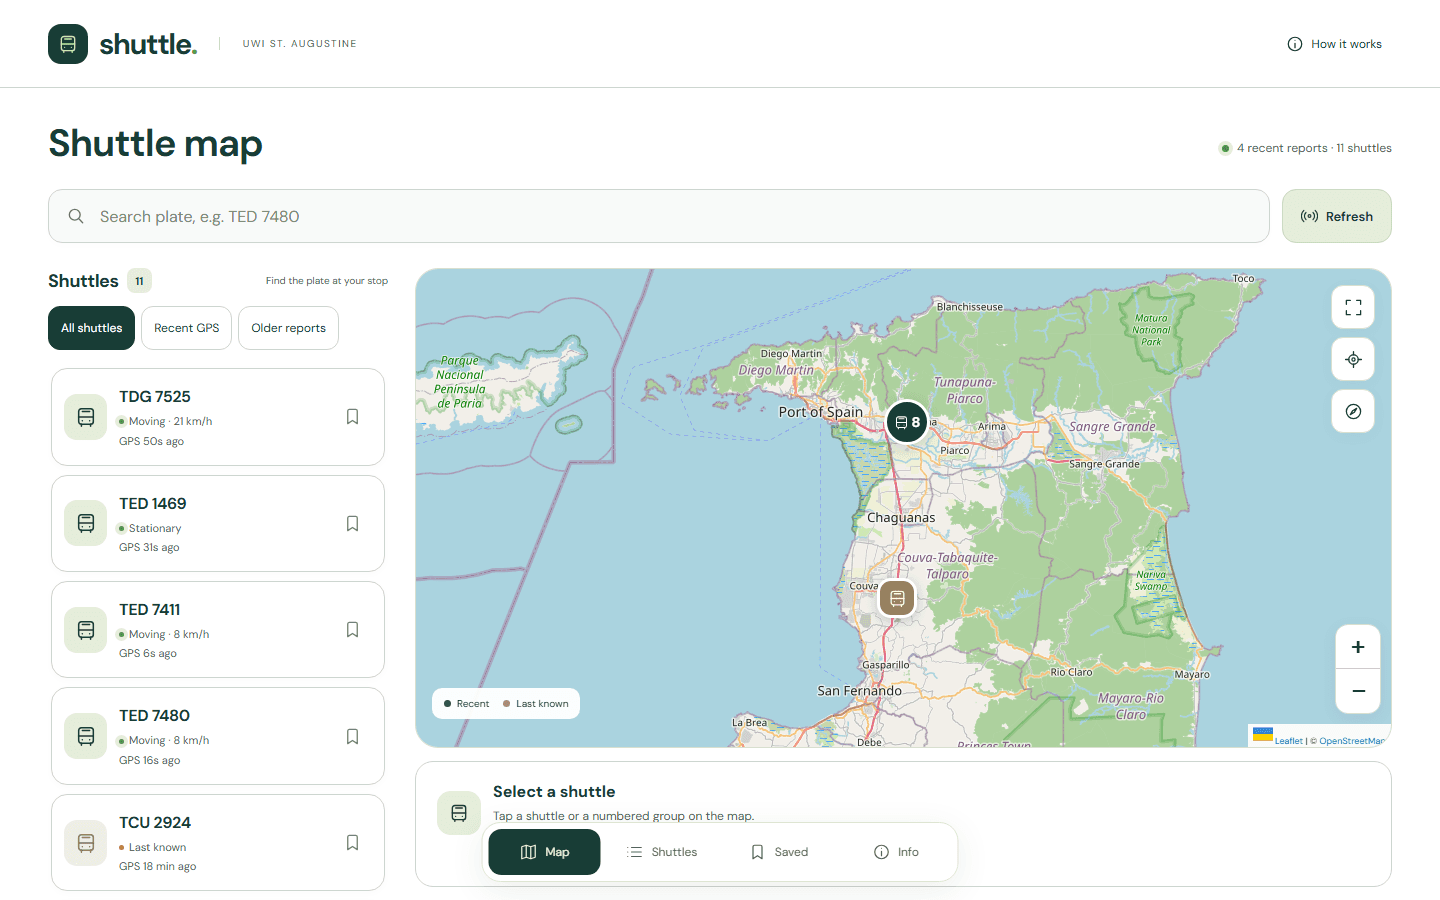Focus the plate search field
Image resolution: width=1440 pixels, height=900 pixels.
click(x=659, y=216)
